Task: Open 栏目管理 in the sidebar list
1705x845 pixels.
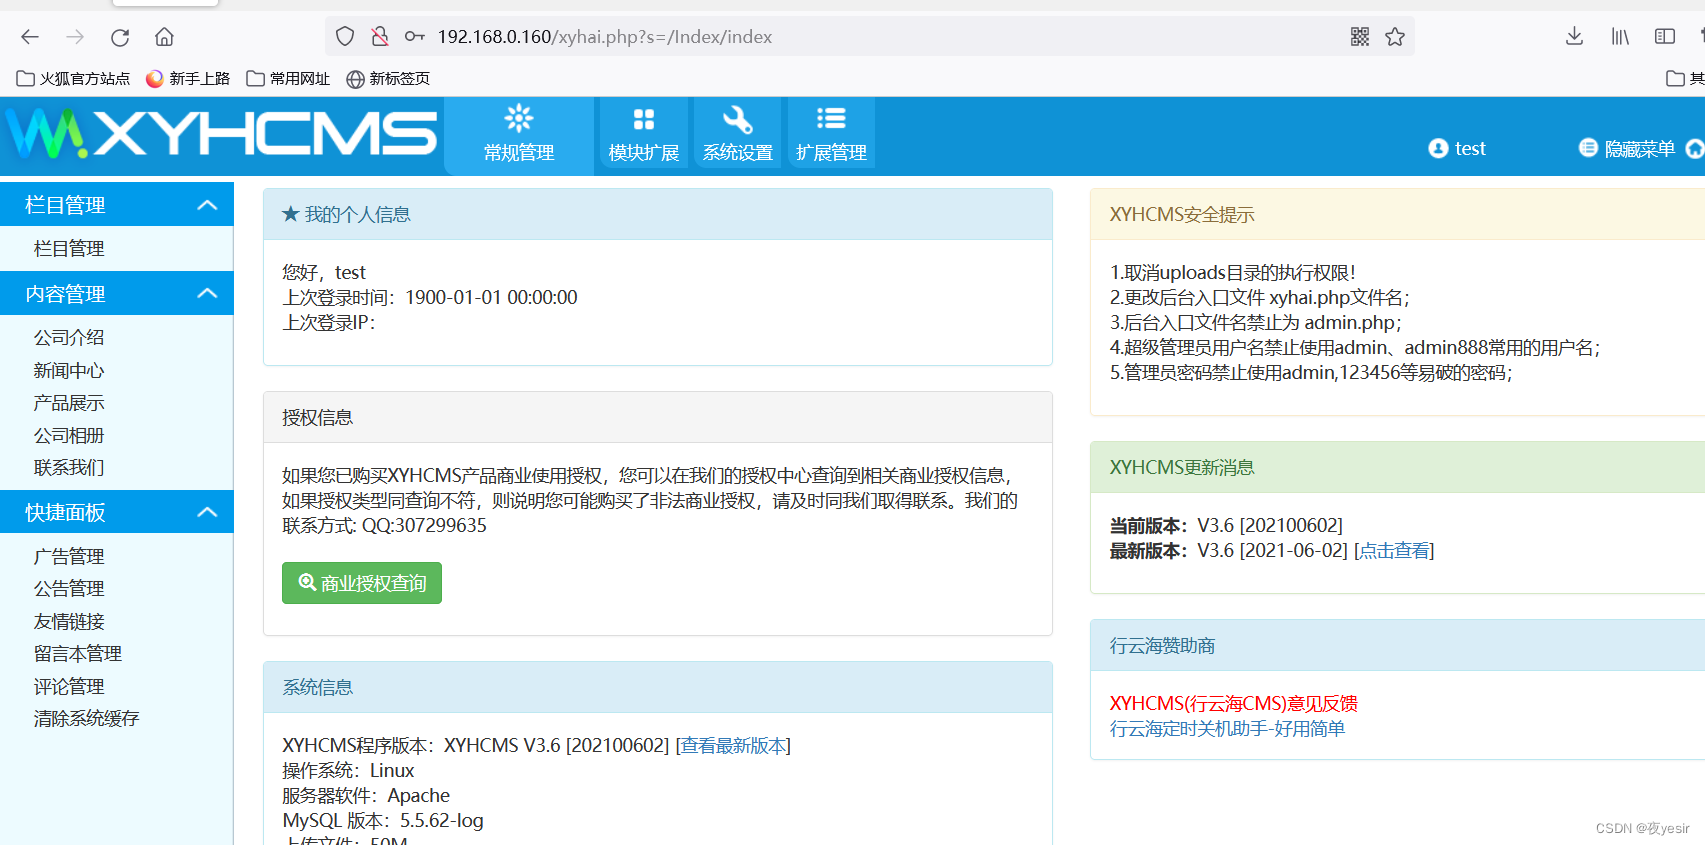Action: coord(69,249)
